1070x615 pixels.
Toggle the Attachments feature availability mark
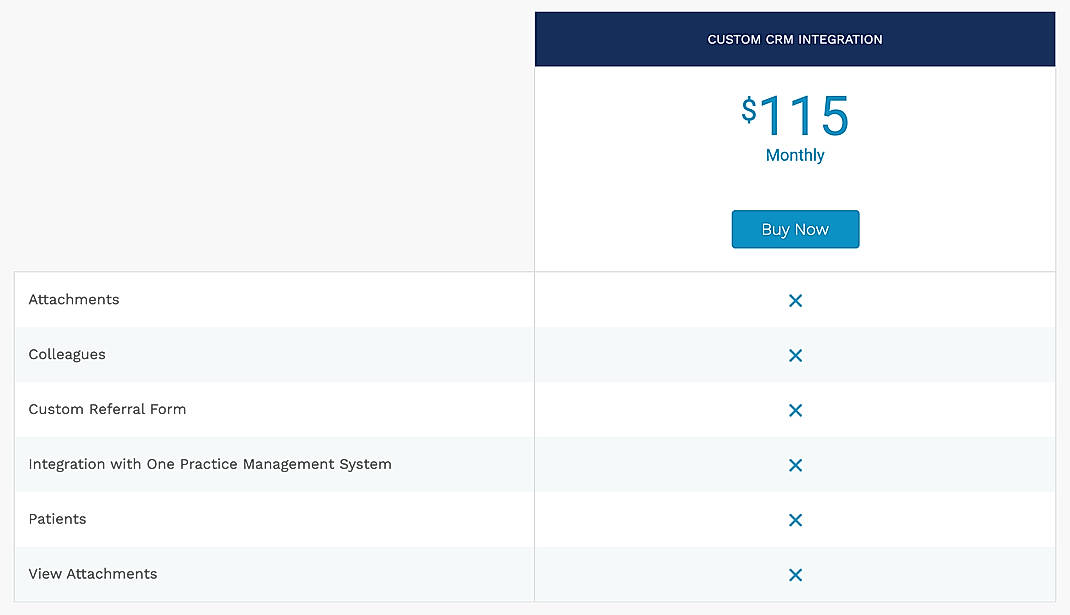click(x=795, y=300)
